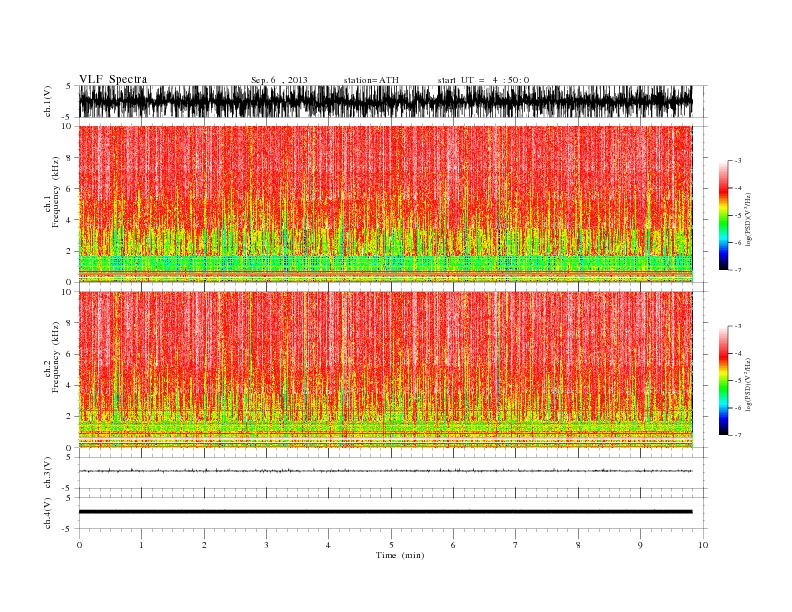Click the ch.2 spectrogram color scale bar

coord(723,380)
